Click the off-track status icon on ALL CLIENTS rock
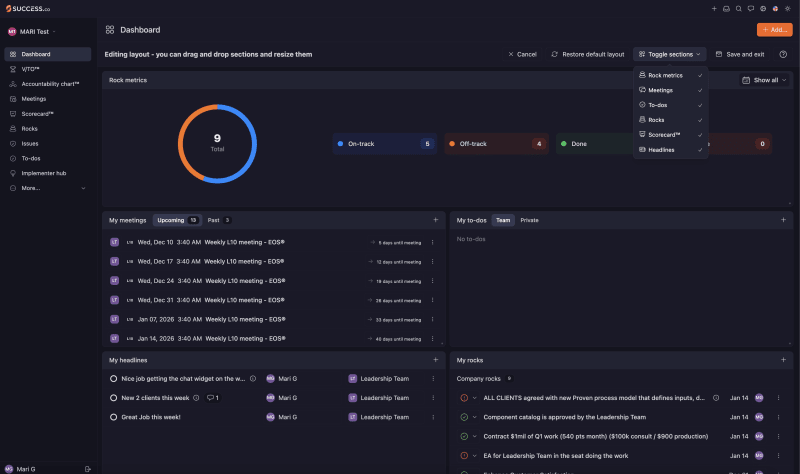 (x=464, y=398)
